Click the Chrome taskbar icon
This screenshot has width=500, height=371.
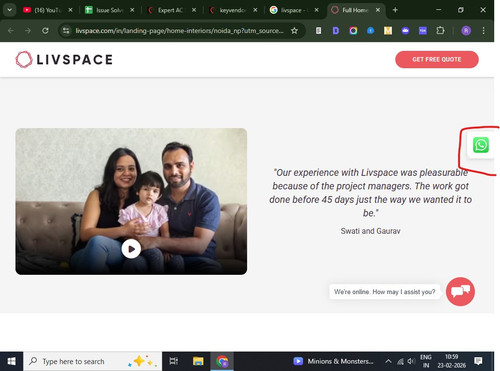click(x=222, y=361)
